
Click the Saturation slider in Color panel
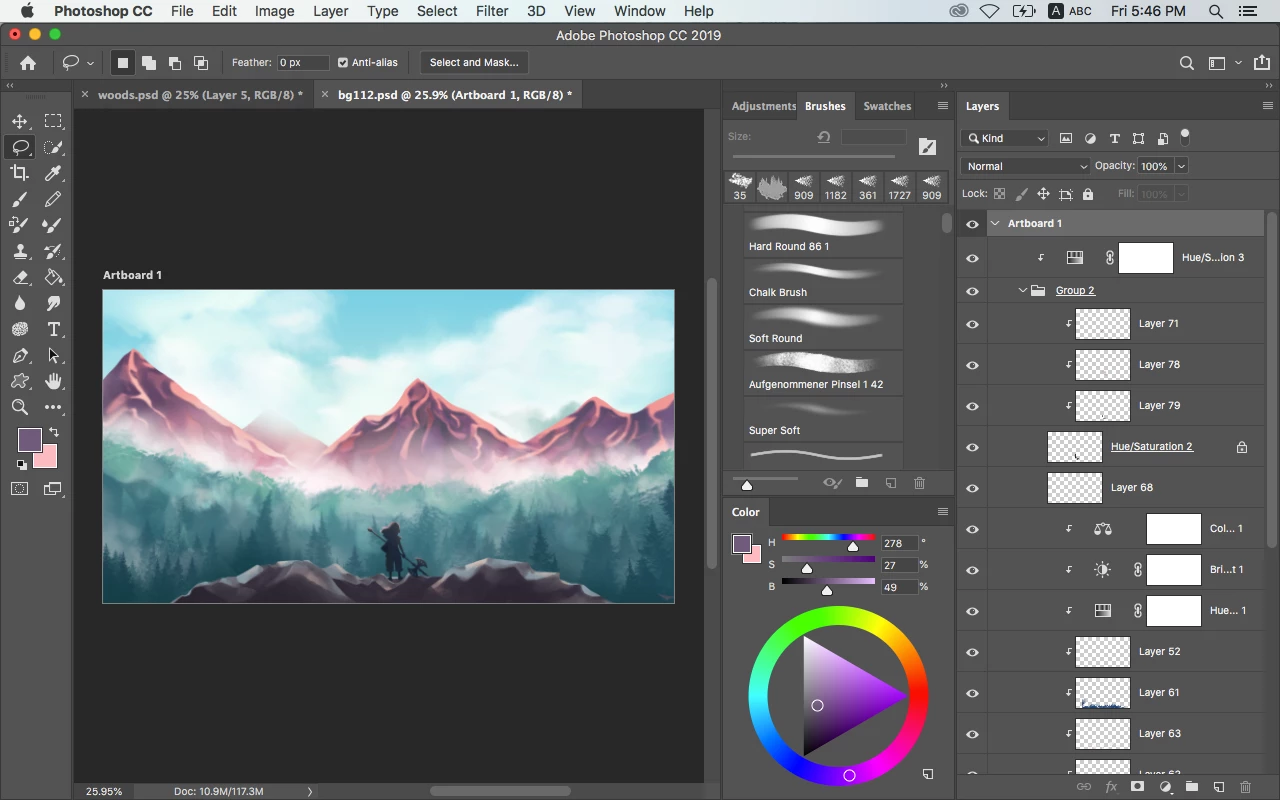[x=828, y=562]
